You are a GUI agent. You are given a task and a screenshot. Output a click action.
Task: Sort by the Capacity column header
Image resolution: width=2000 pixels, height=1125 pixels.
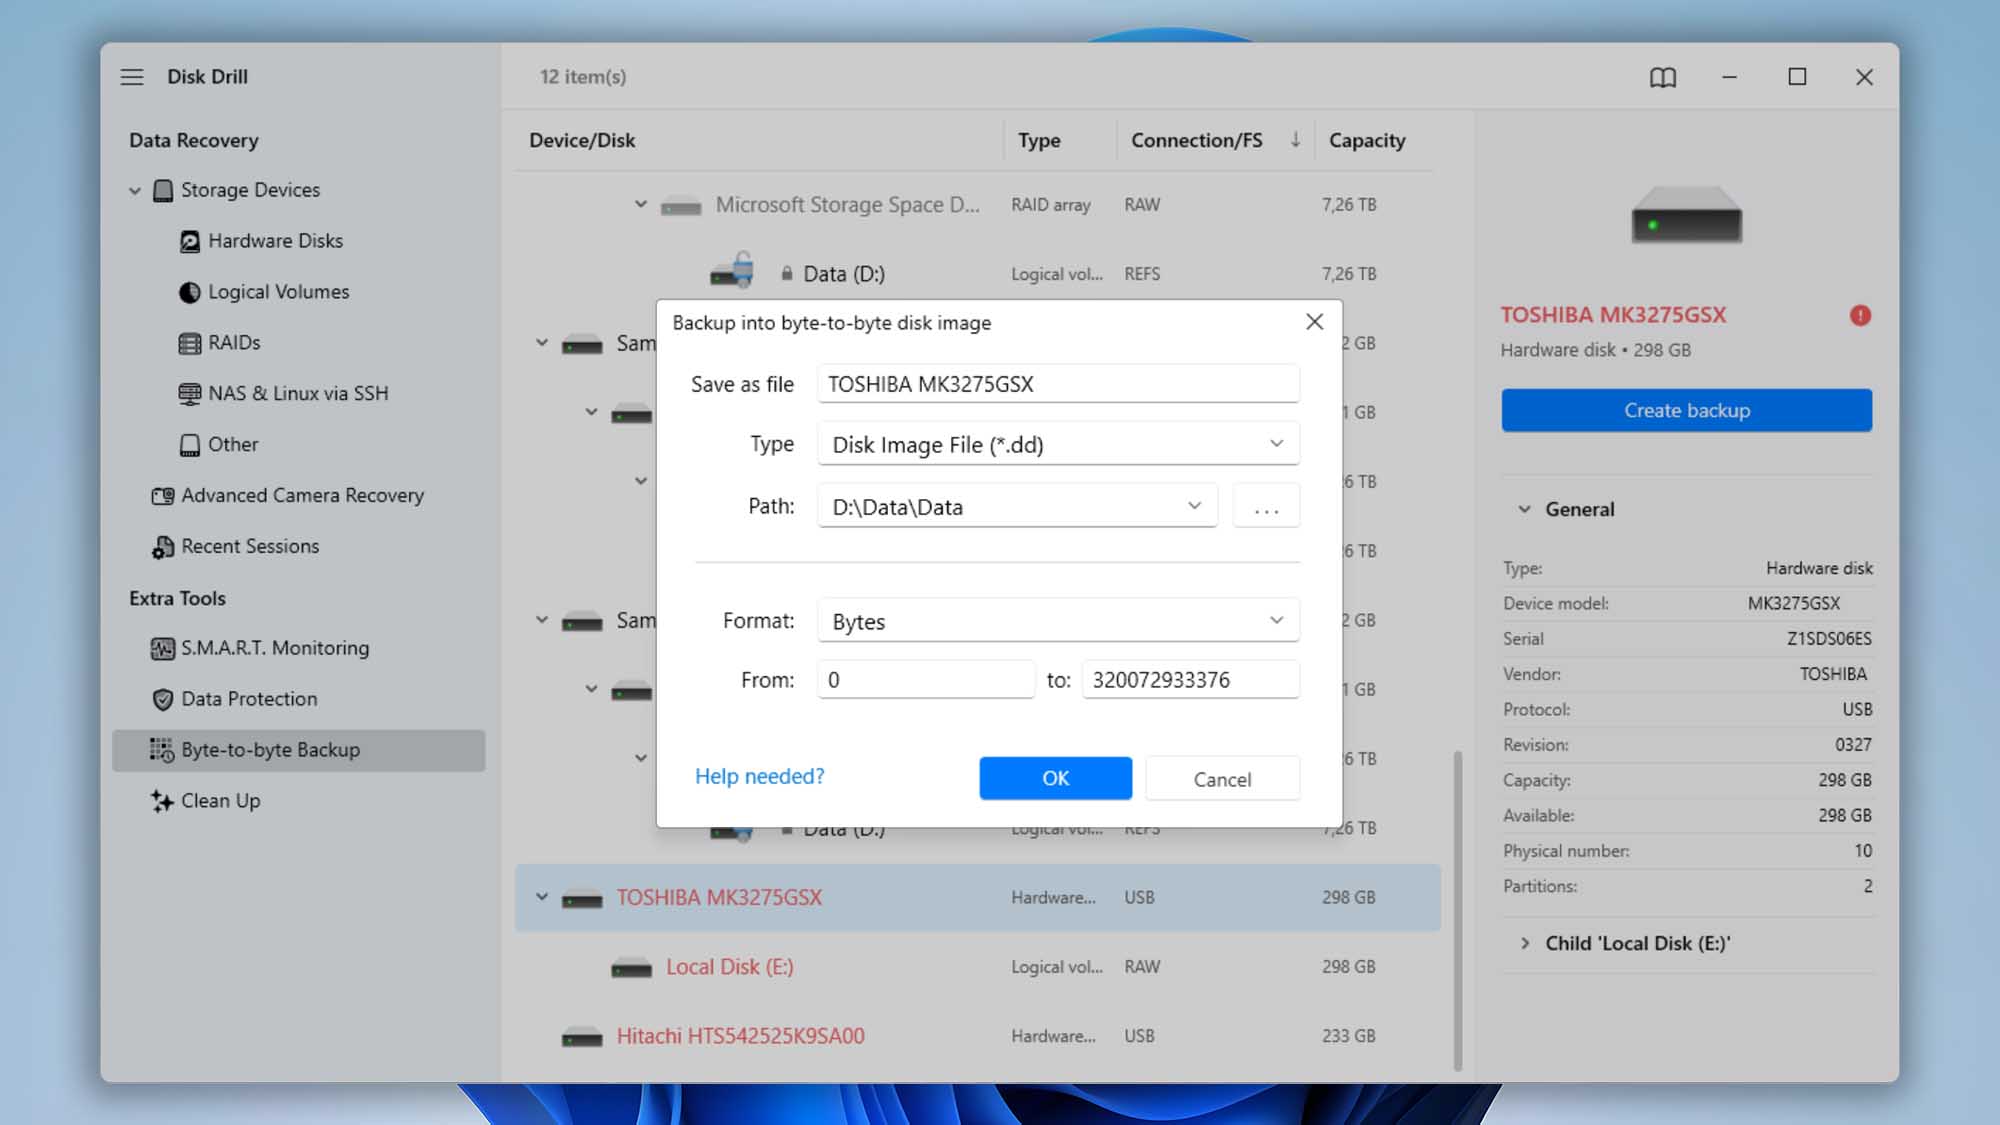click(x=1367, y=140)
